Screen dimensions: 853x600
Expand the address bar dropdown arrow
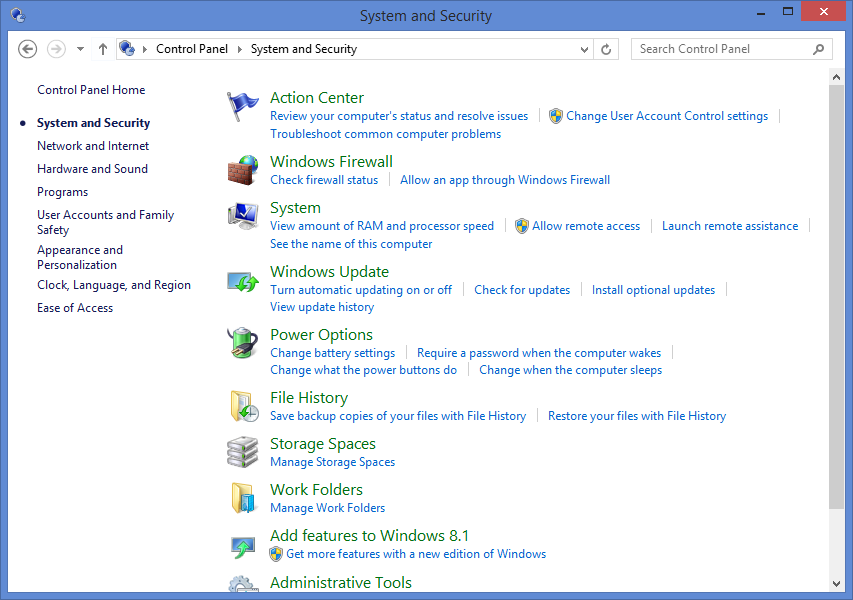click(x=583, y=48)
